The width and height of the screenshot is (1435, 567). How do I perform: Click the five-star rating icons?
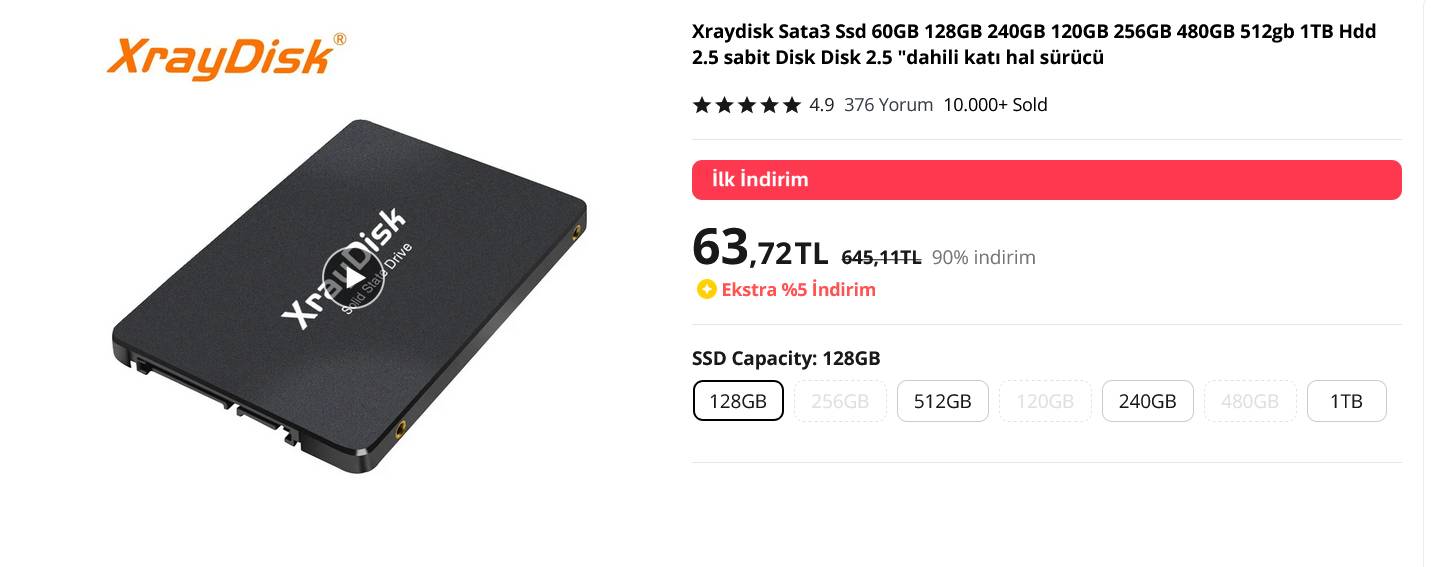pyautogui.click(x=747, y=105)
